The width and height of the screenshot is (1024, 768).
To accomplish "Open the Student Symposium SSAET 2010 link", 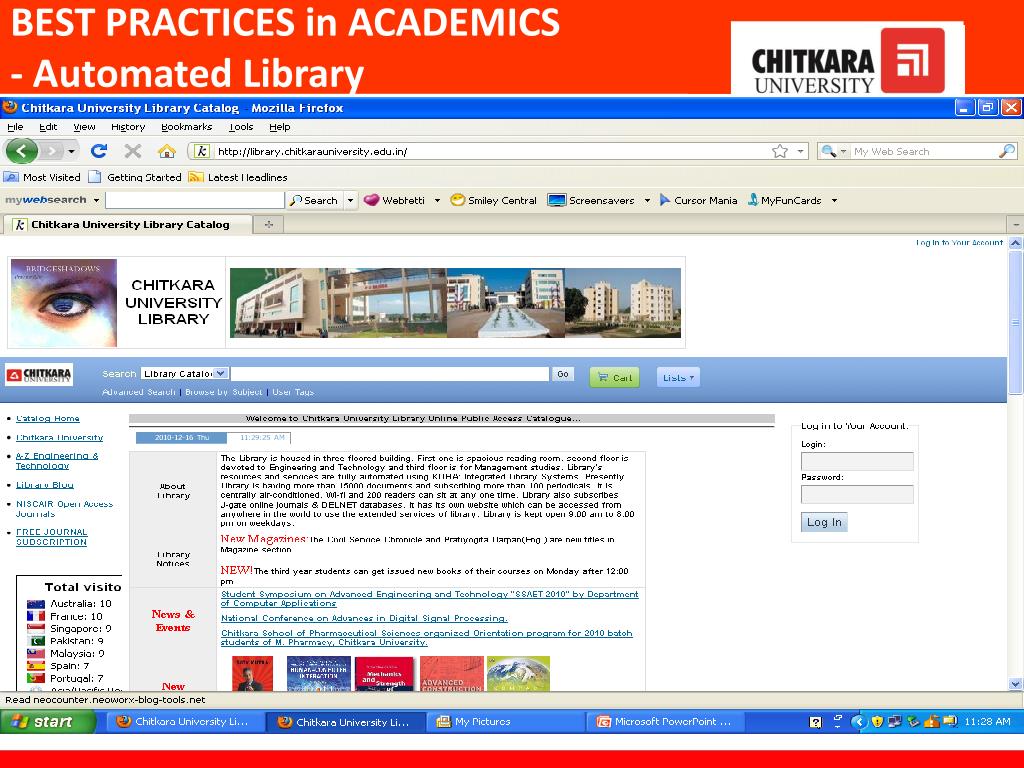I will 430,598.
